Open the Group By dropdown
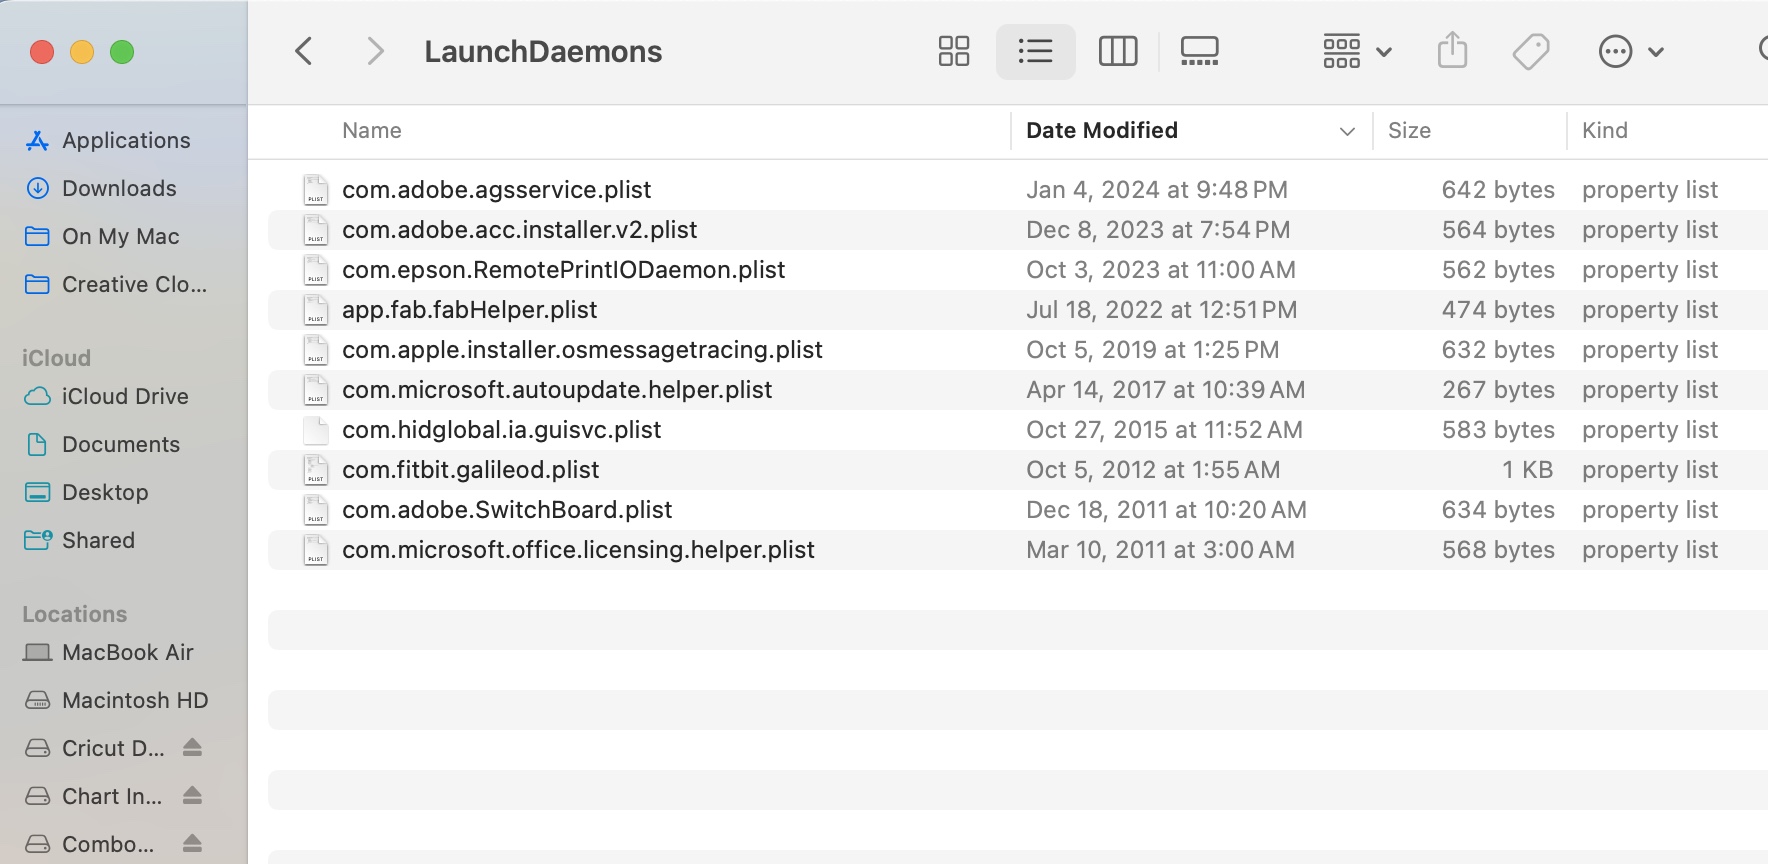The height and width of the screenshot is (864, 1768). tap(1356, 51)
